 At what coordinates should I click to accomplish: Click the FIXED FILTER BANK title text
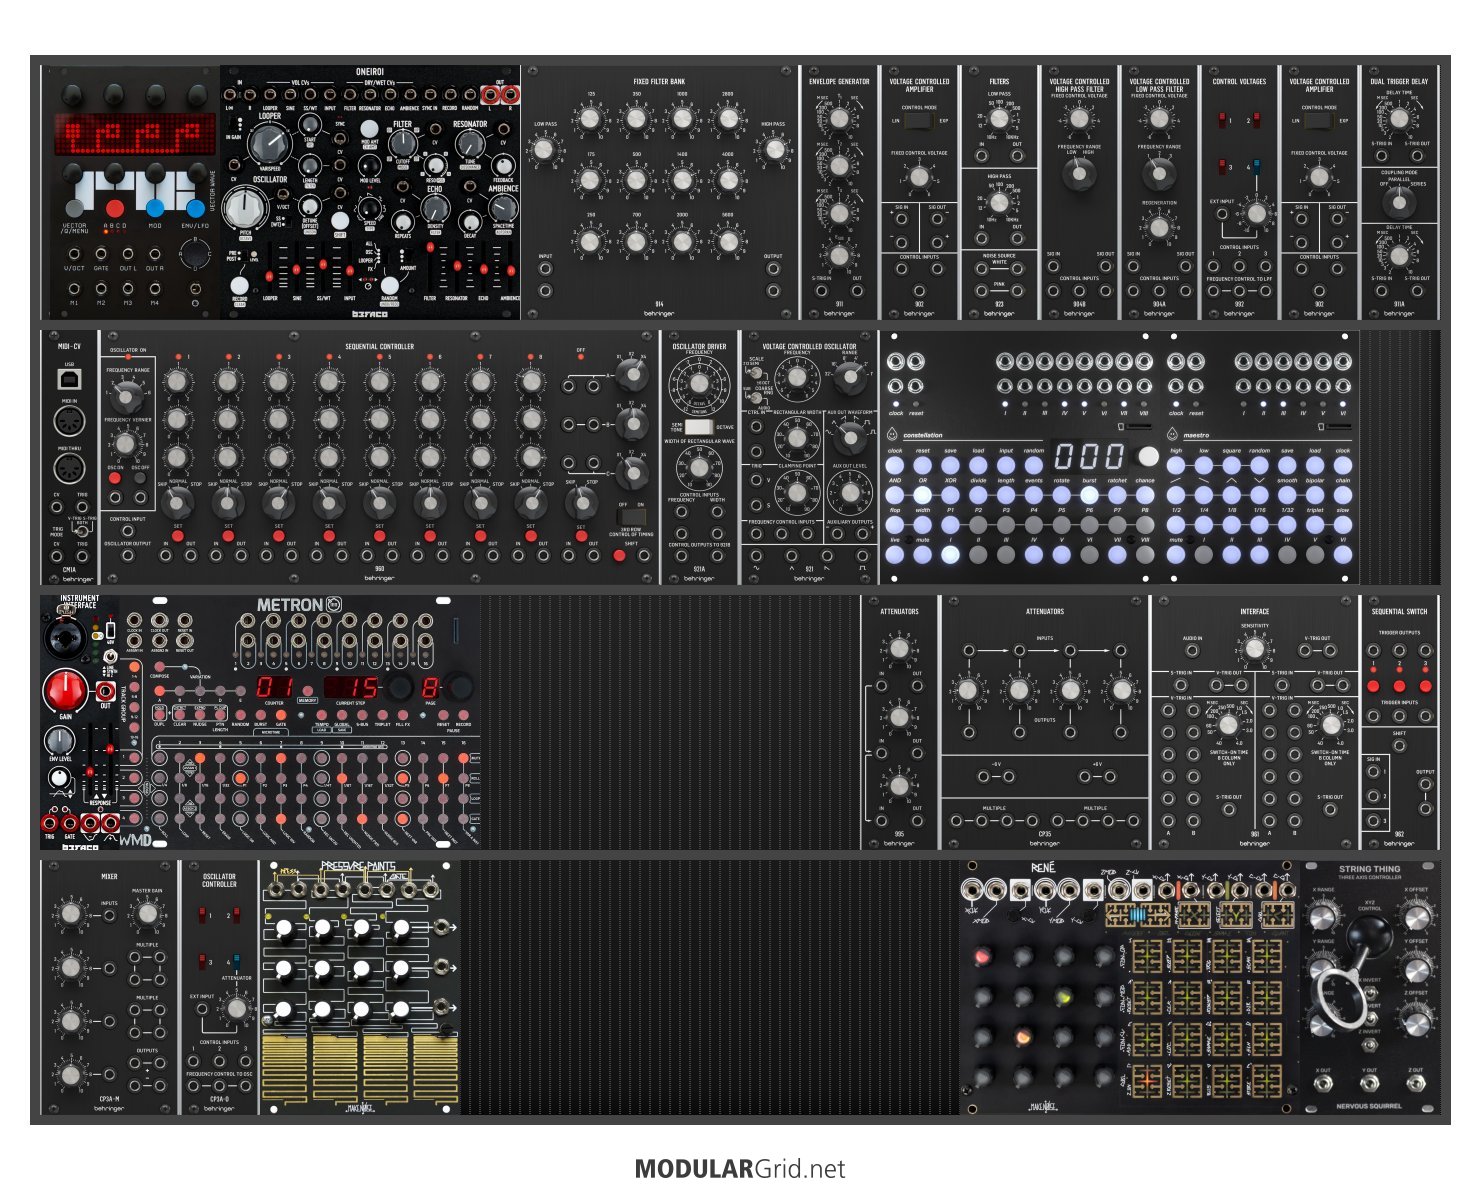[659, 81]
